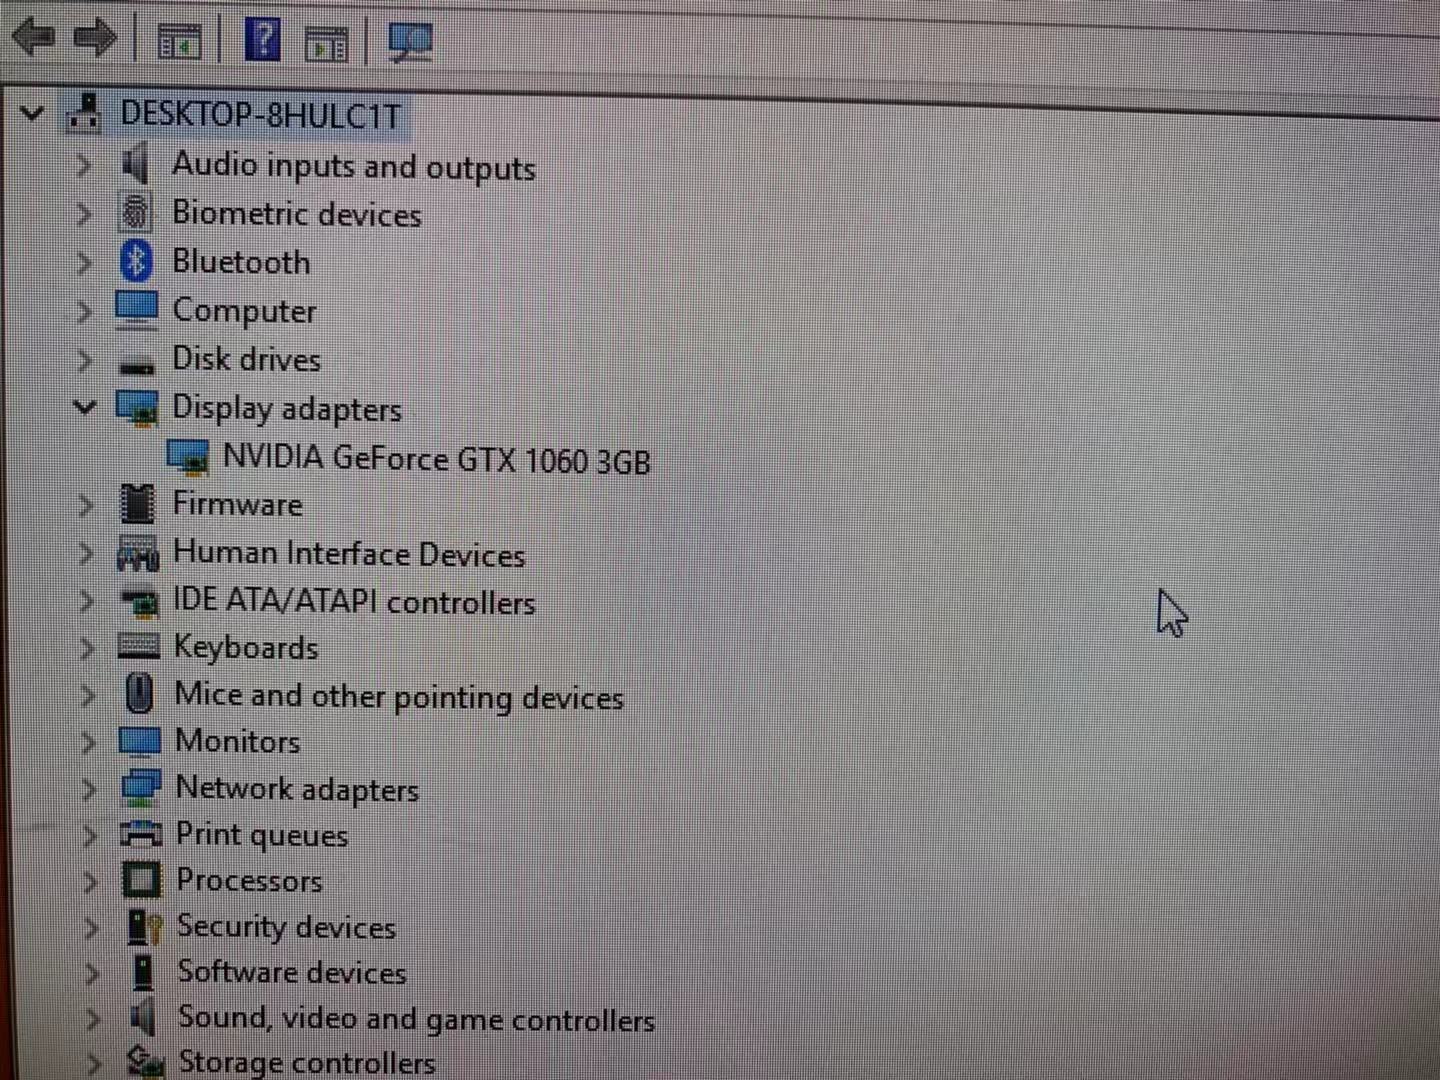Select the Bluetooth label

click(x=241, y=262)
